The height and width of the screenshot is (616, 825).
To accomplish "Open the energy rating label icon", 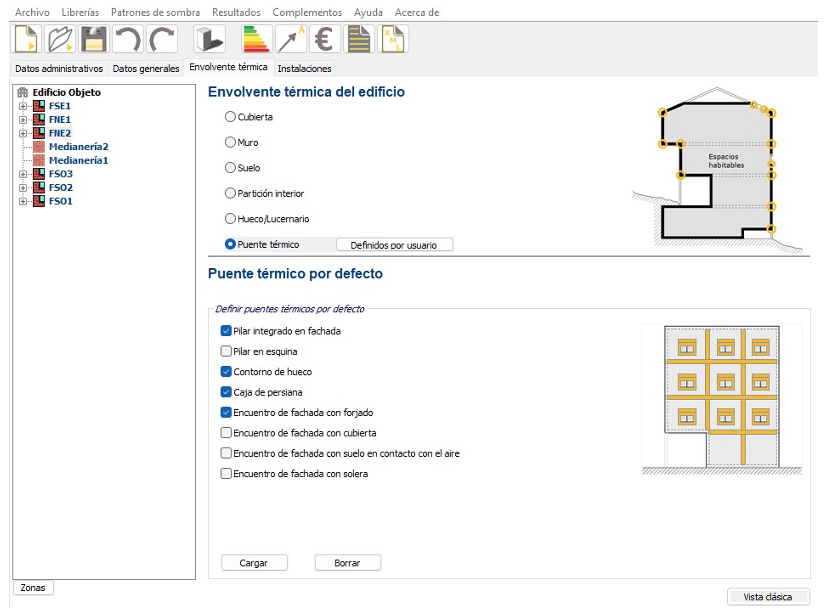I will [x=257, y=40].
